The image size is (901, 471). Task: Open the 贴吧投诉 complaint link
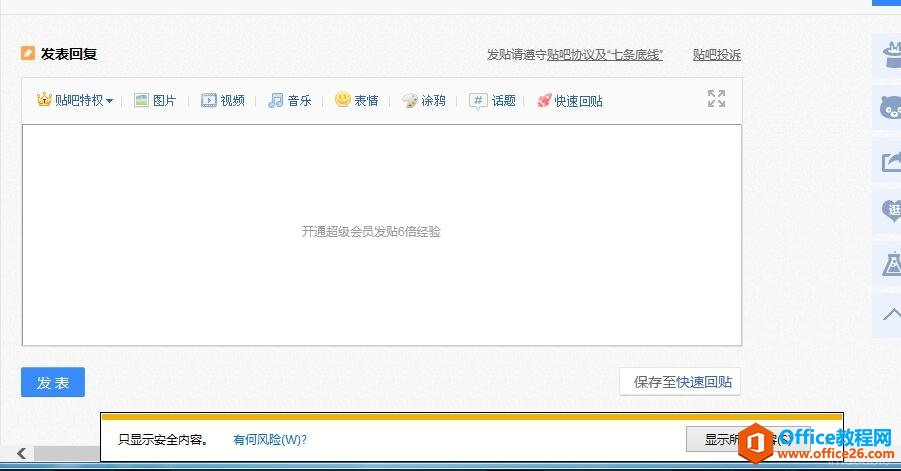717,55
